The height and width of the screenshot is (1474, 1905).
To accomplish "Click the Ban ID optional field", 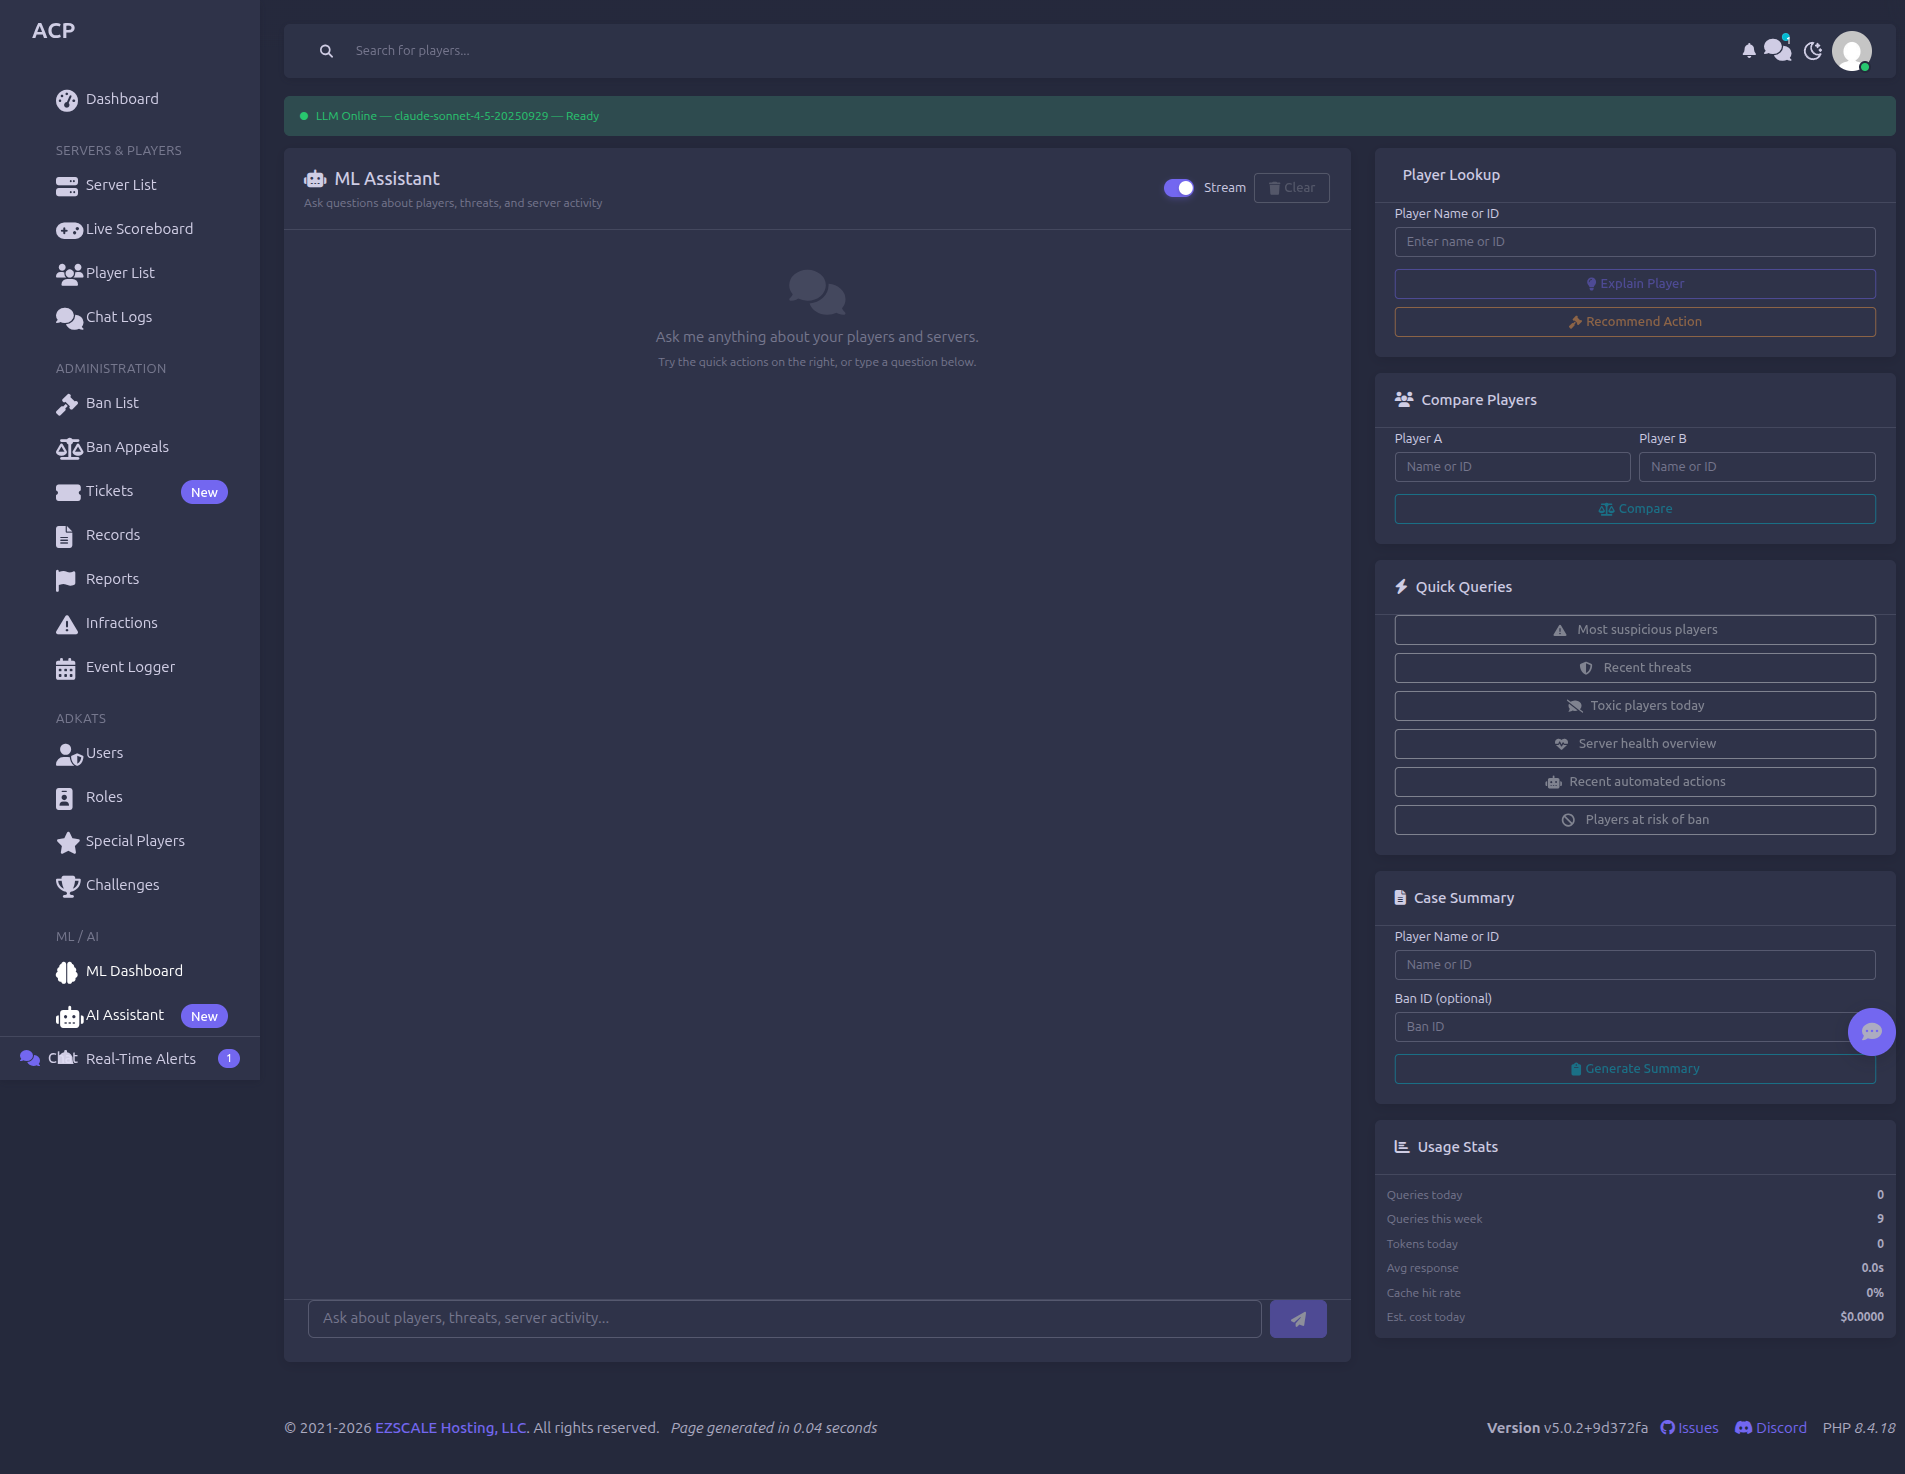I will pyautogui.click(x=1635, y=1027).
